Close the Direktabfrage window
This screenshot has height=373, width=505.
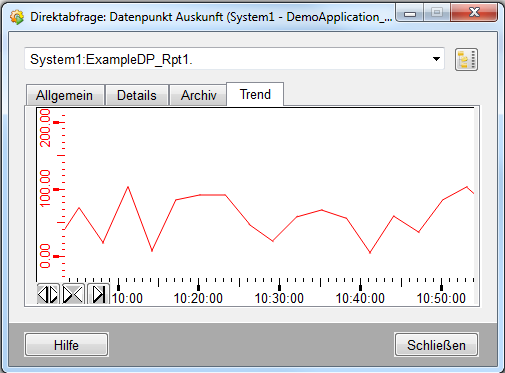point(474,13)
